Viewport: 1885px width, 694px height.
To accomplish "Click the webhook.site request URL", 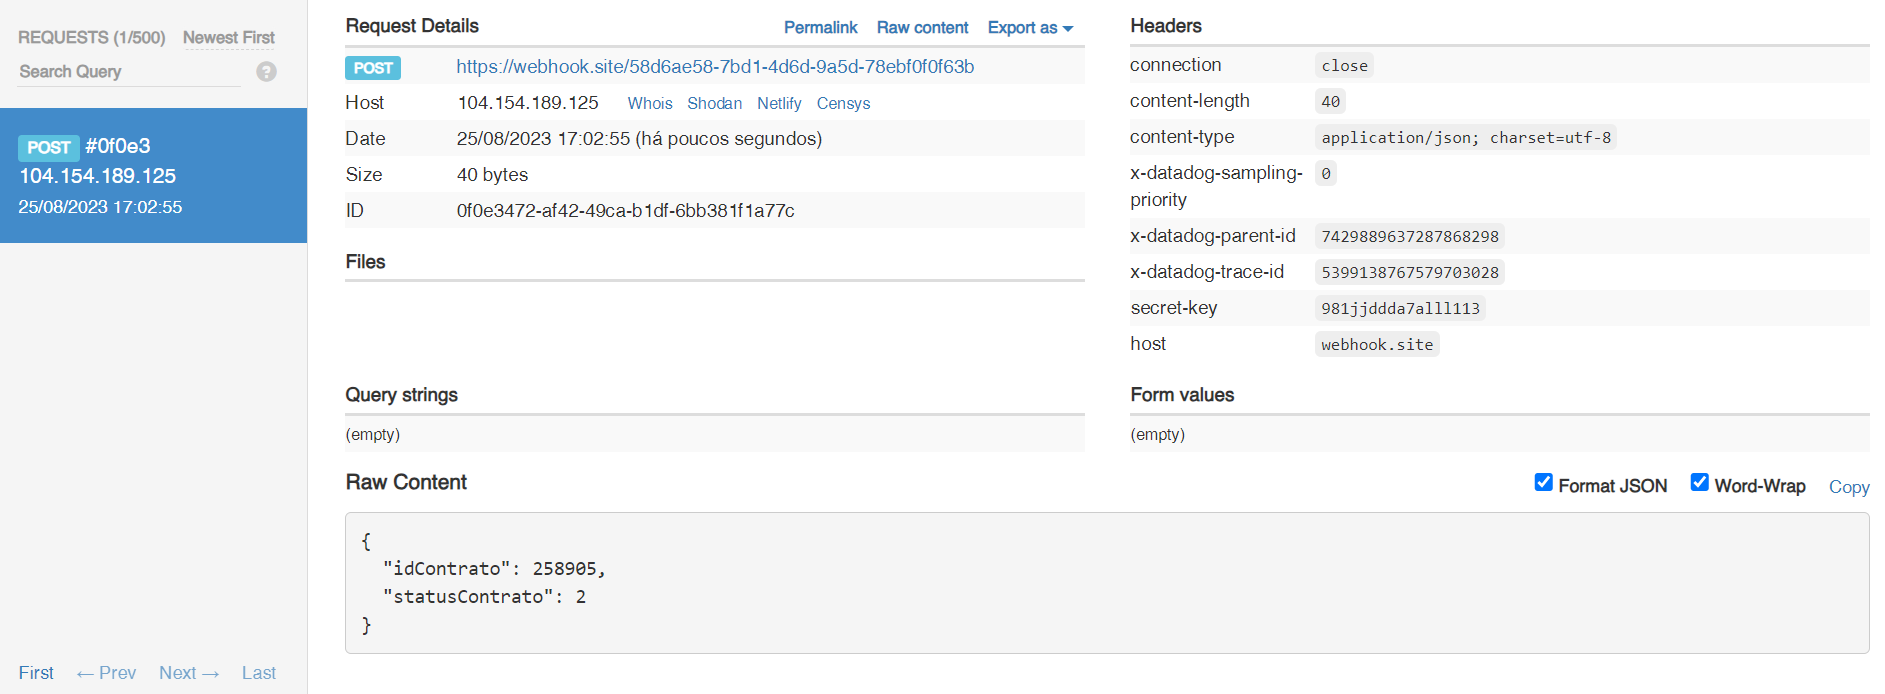I will point(715,67).
